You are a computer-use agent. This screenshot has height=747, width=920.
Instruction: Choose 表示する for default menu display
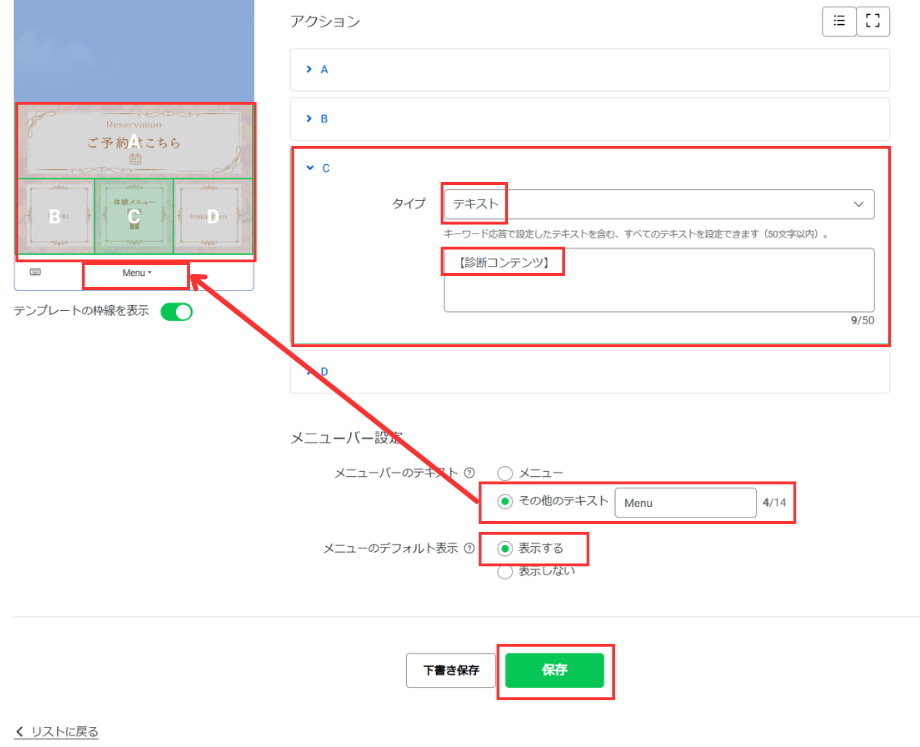[x=505, y=549]
